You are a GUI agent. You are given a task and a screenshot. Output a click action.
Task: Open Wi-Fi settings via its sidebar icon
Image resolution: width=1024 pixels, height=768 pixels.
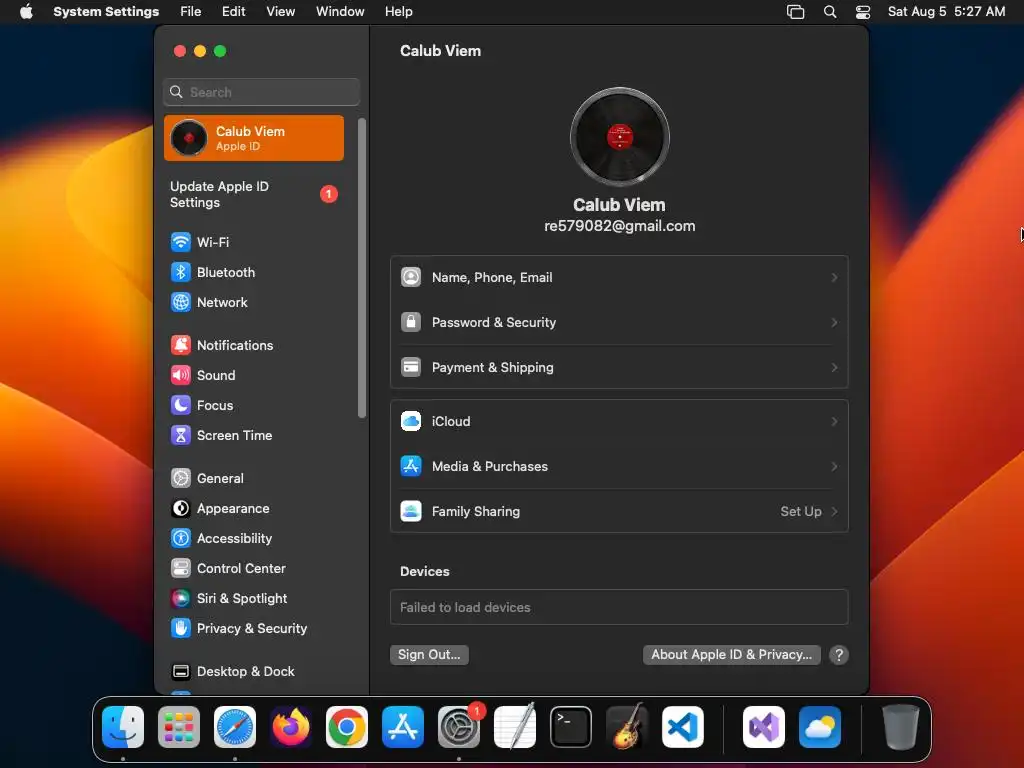click(x=180, y=242)
